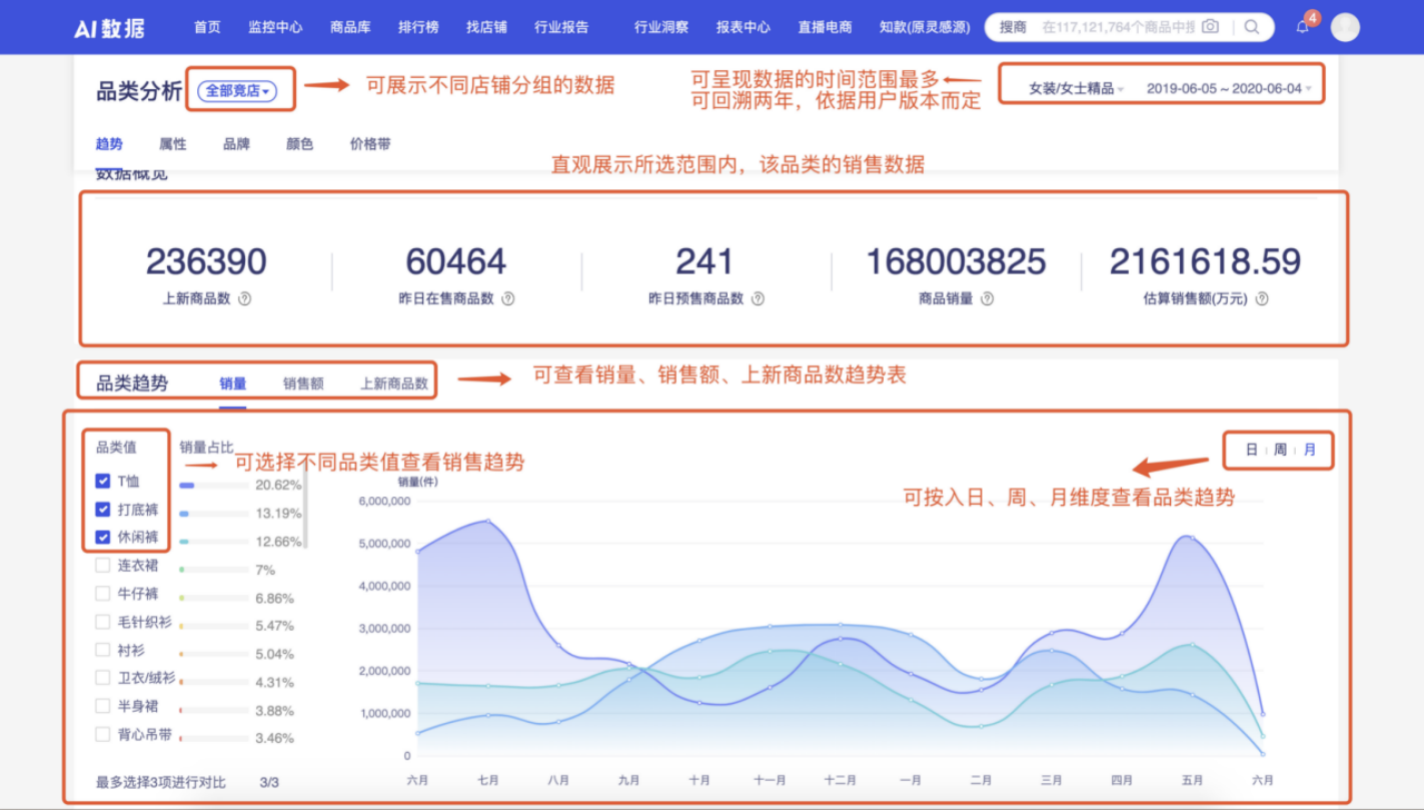Switch to the 品牌 tab

(x=236, y=144)
